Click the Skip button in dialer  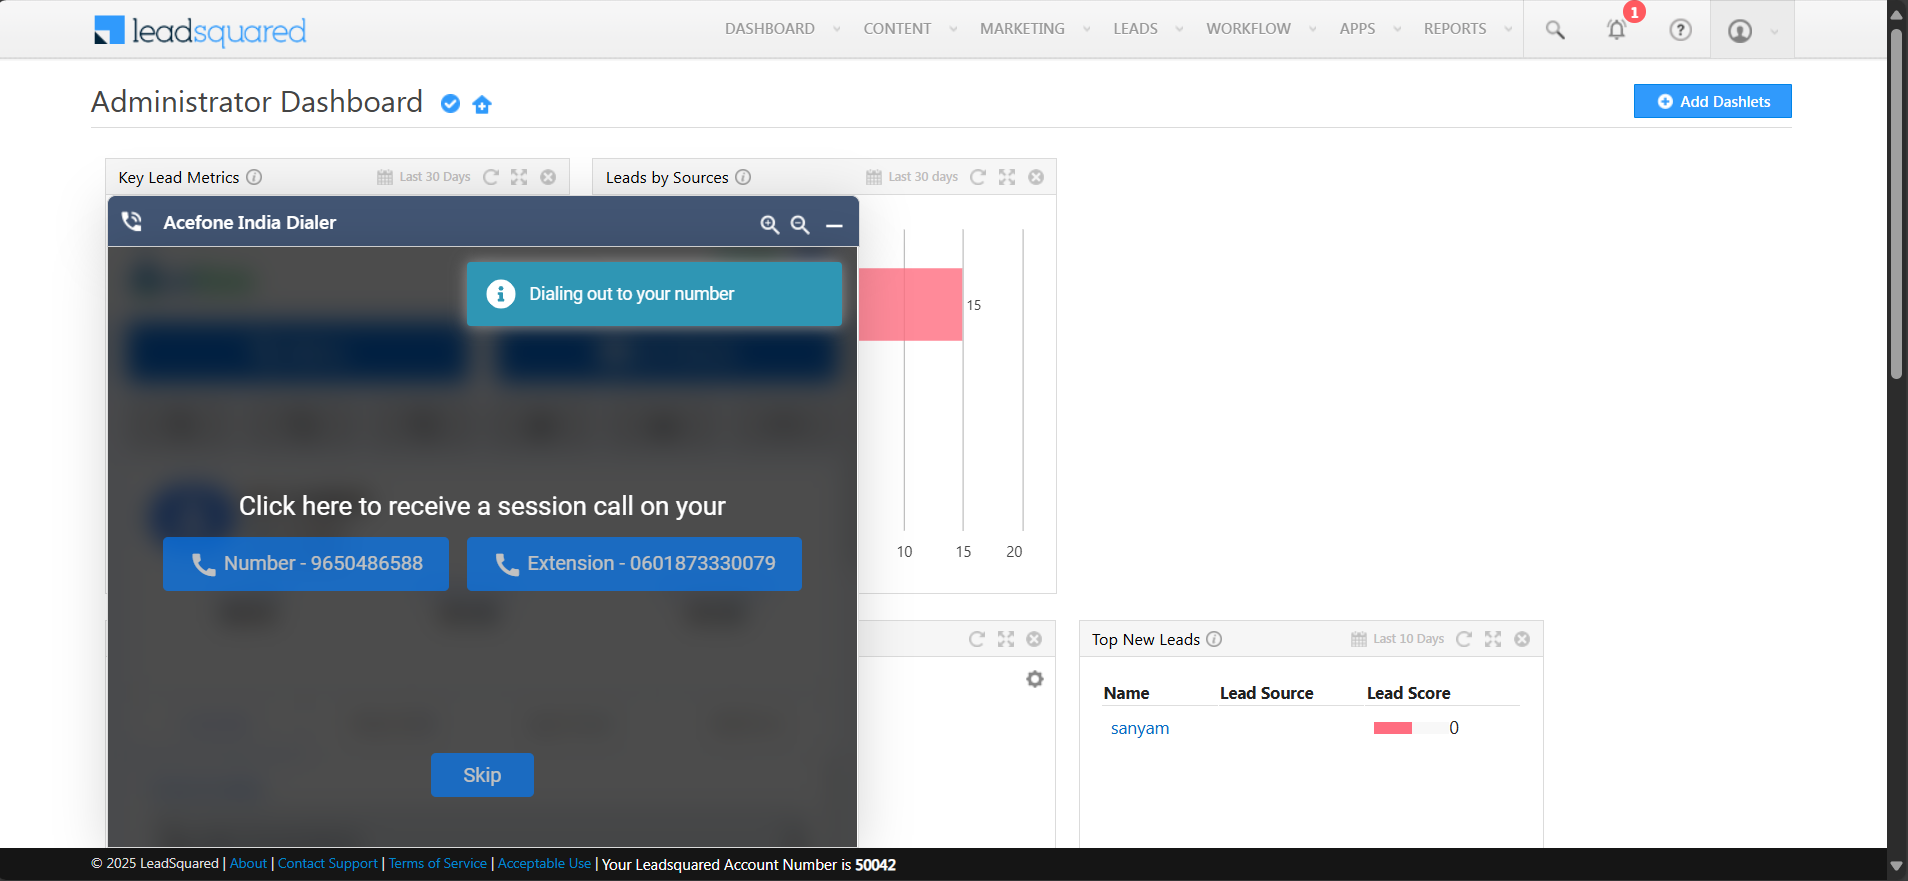coord(482,775)
